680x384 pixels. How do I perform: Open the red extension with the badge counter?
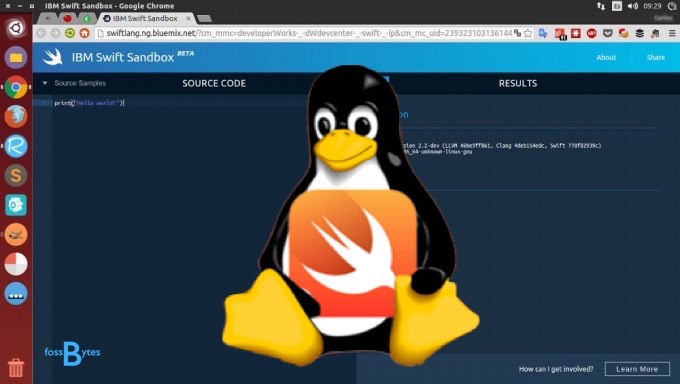coord(560,33)
